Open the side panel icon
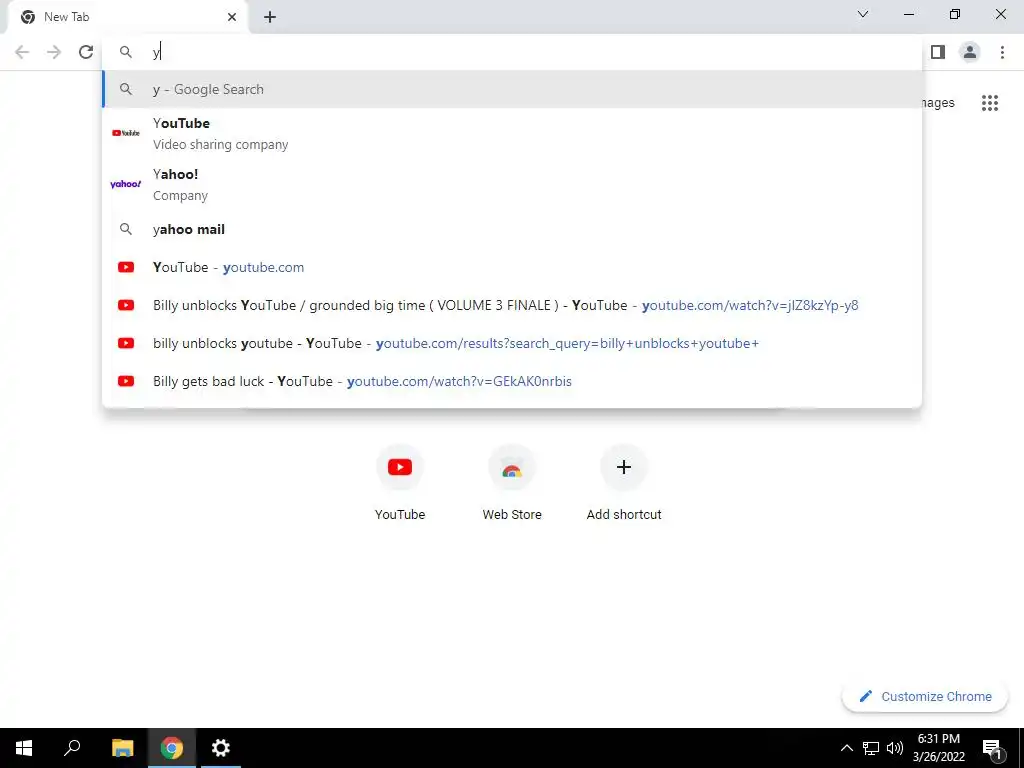Viewport: 1024px width, 768px height. 938,52
